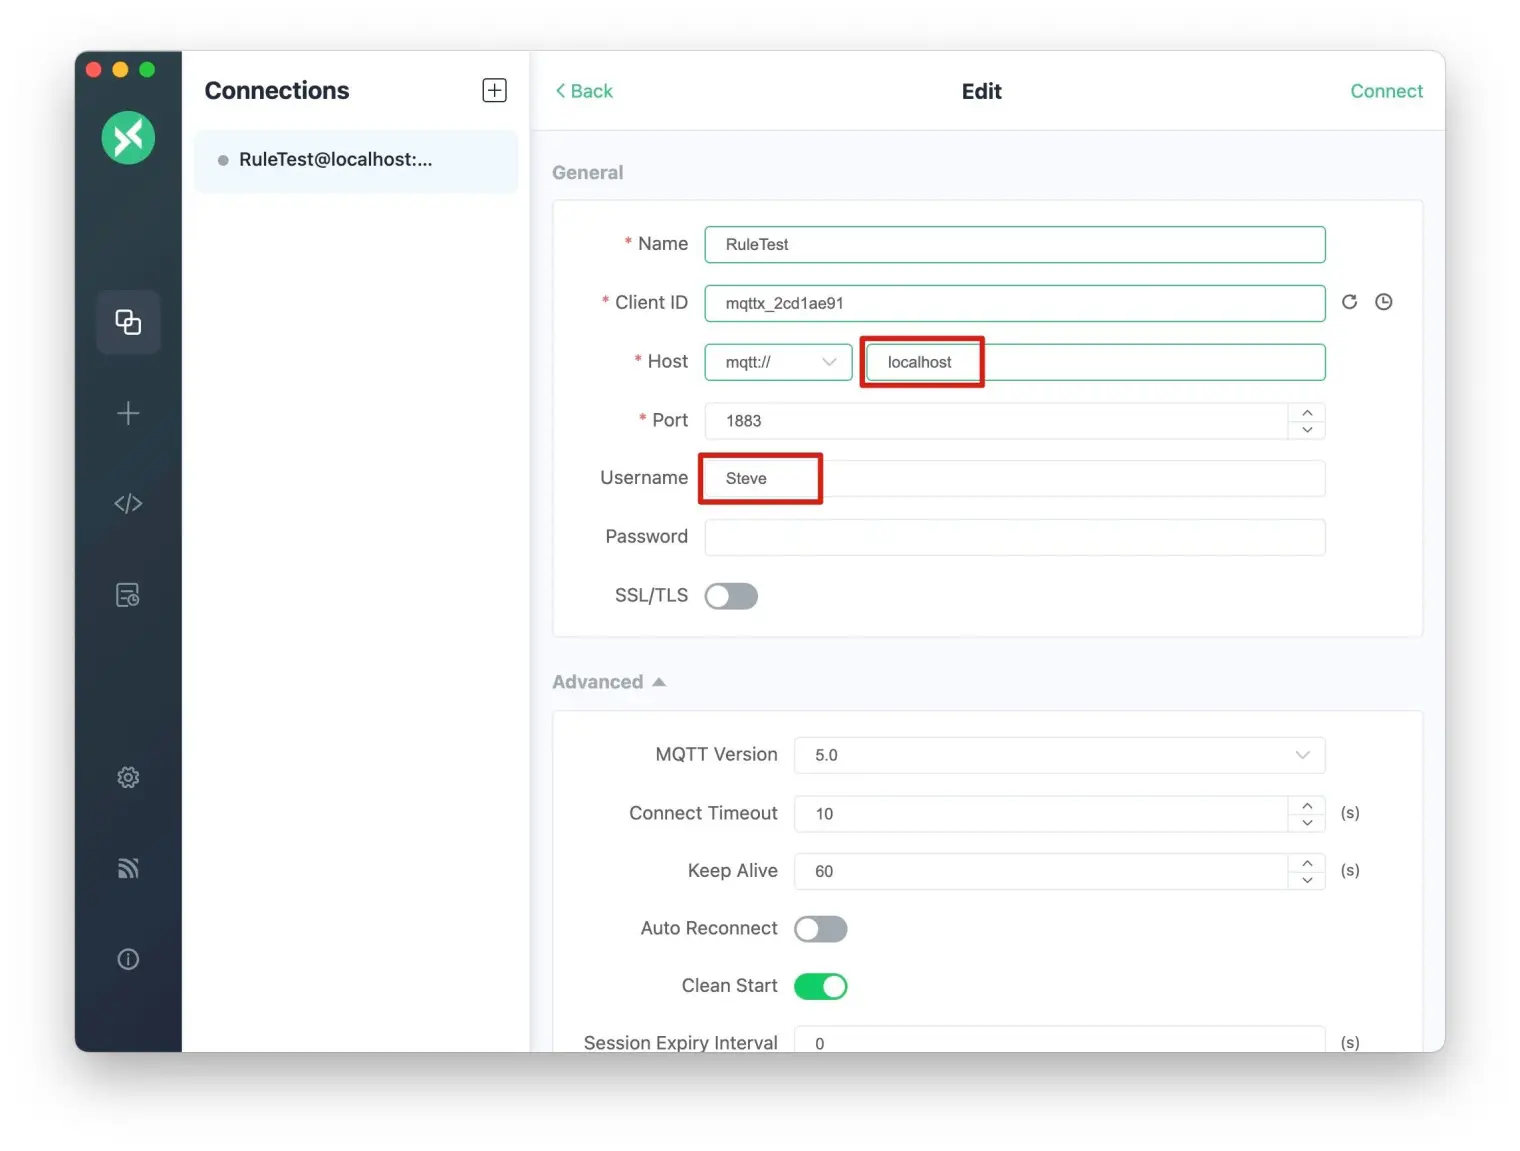Turn on Auto Reconnect

pos(820,928)
